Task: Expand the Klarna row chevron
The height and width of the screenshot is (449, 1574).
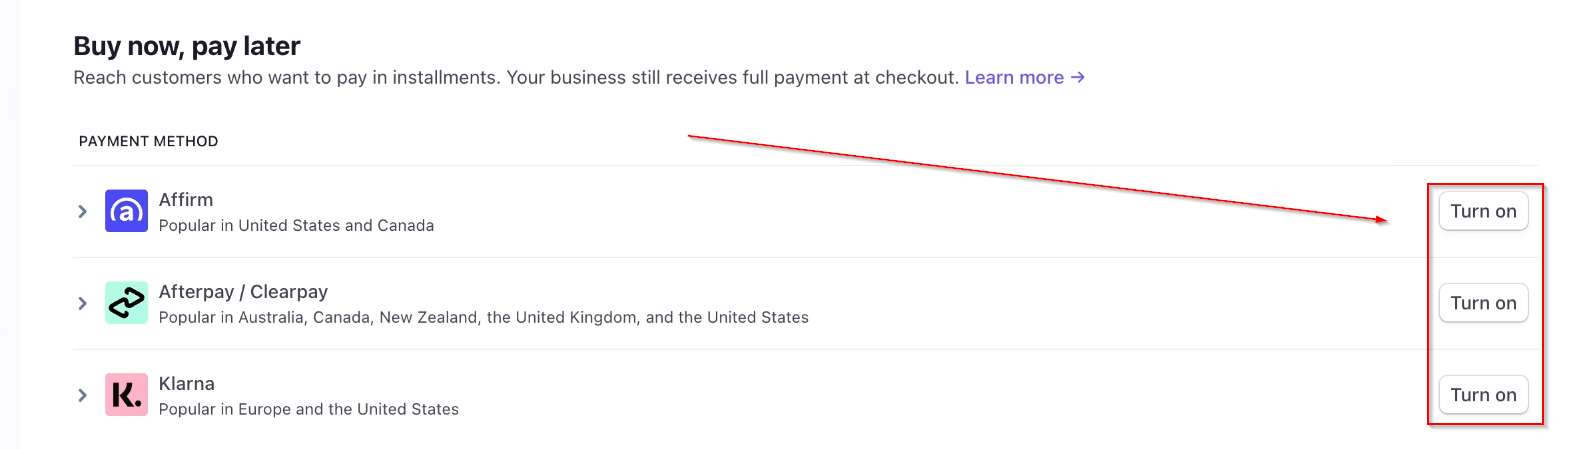Action: [83, 395]
